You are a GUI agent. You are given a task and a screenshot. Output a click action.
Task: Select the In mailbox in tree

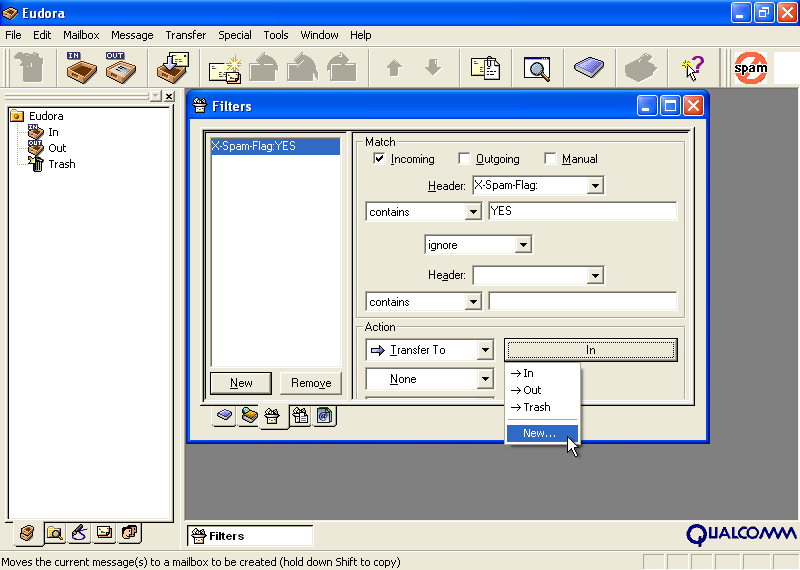[x=53, y=132]
